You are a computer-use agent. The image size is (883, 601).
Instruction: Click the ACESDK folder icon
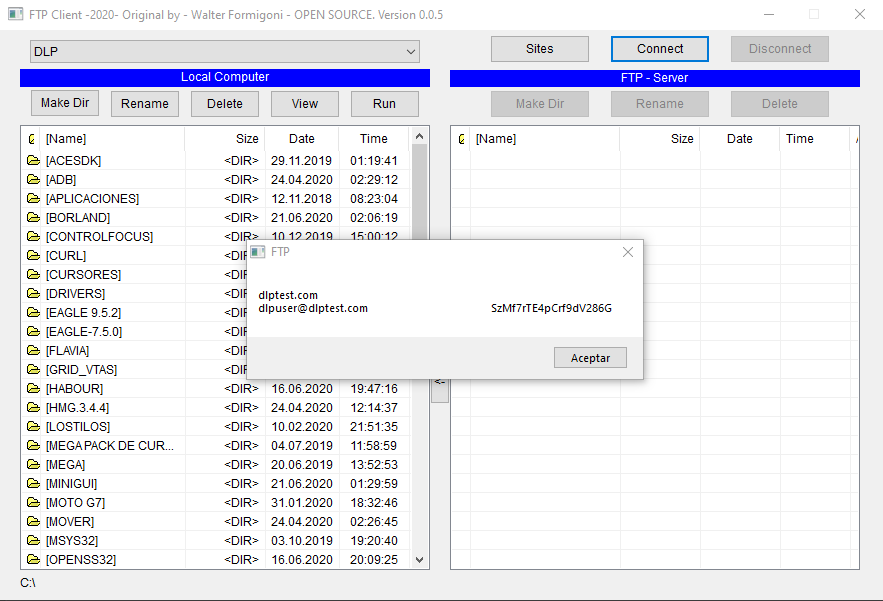33,161
